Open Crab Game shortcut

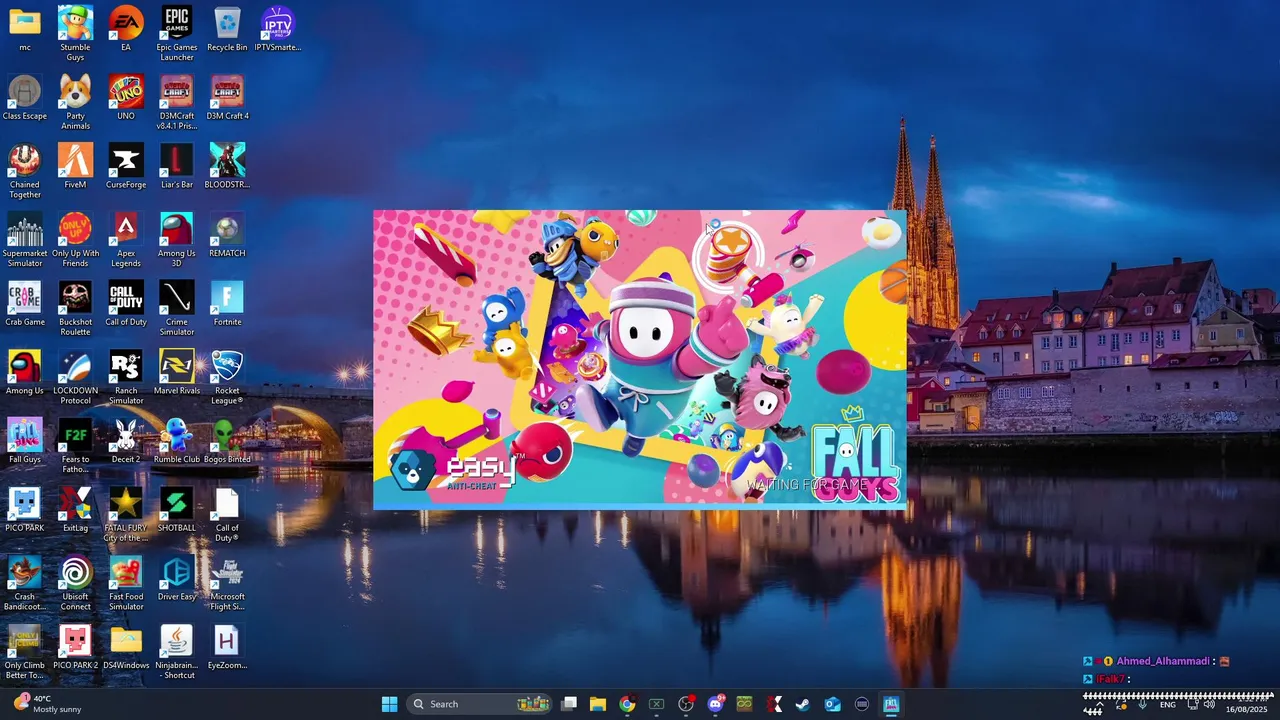[25, 304]
